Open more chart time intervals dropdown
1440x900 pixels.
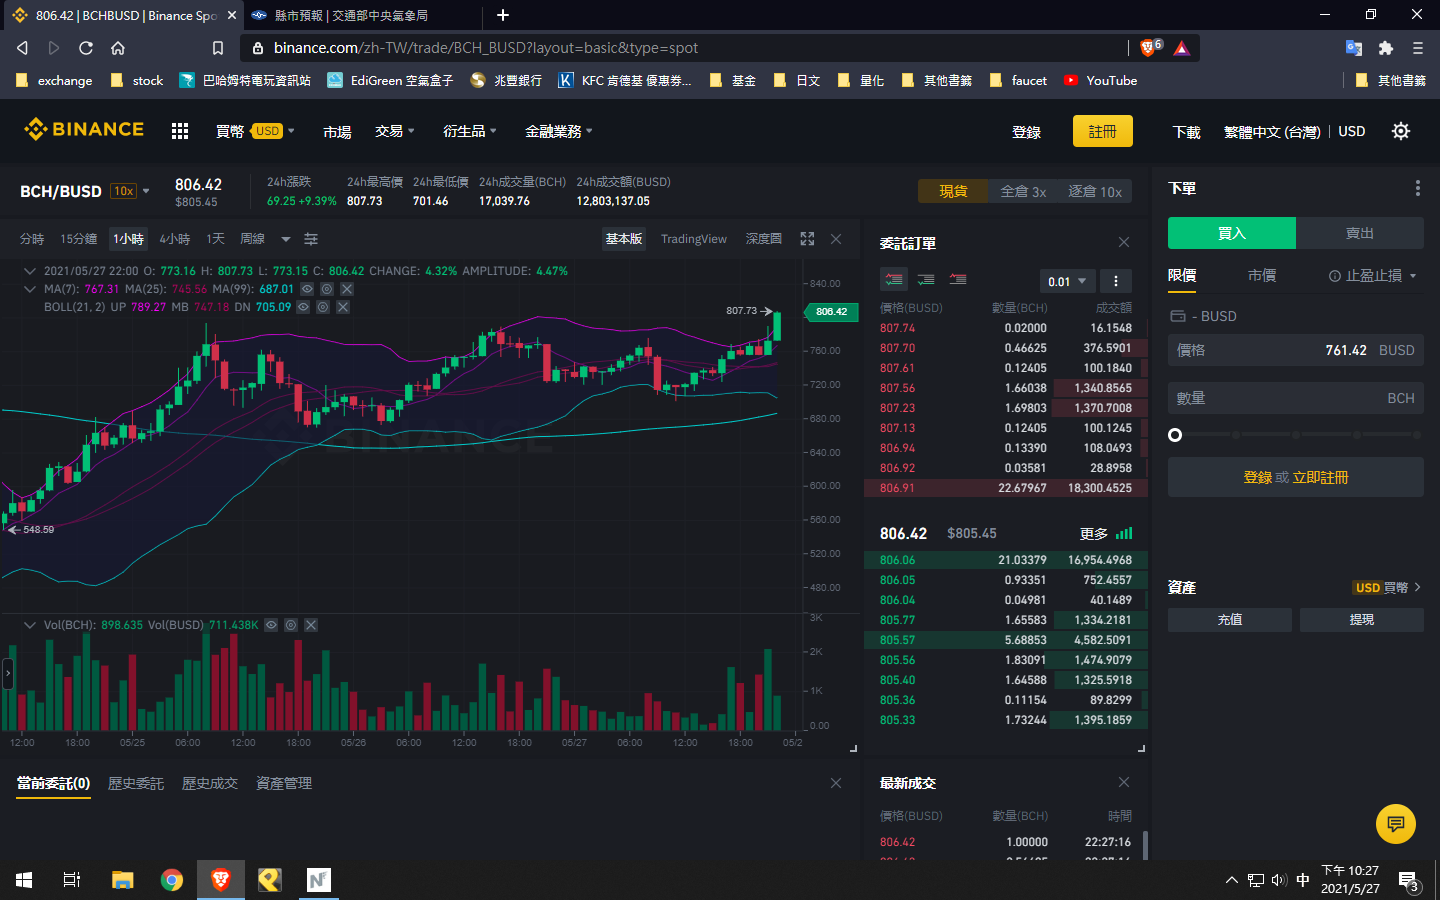pos(286,239)
